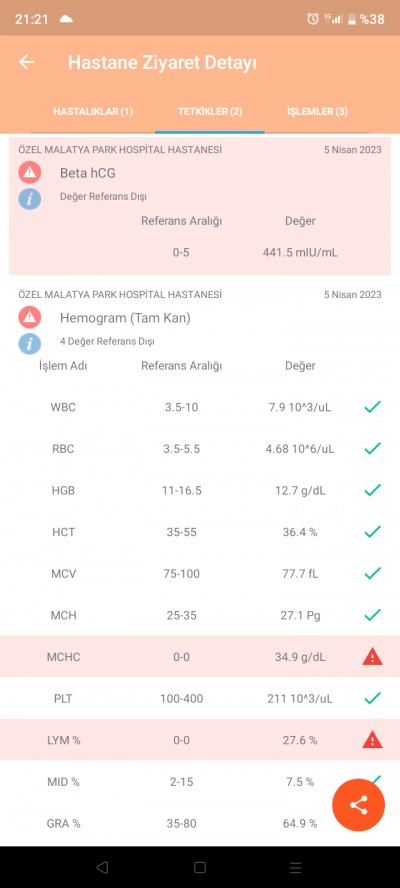Tap the '4 Değer Referans Dışı' label

pos(107,341)
